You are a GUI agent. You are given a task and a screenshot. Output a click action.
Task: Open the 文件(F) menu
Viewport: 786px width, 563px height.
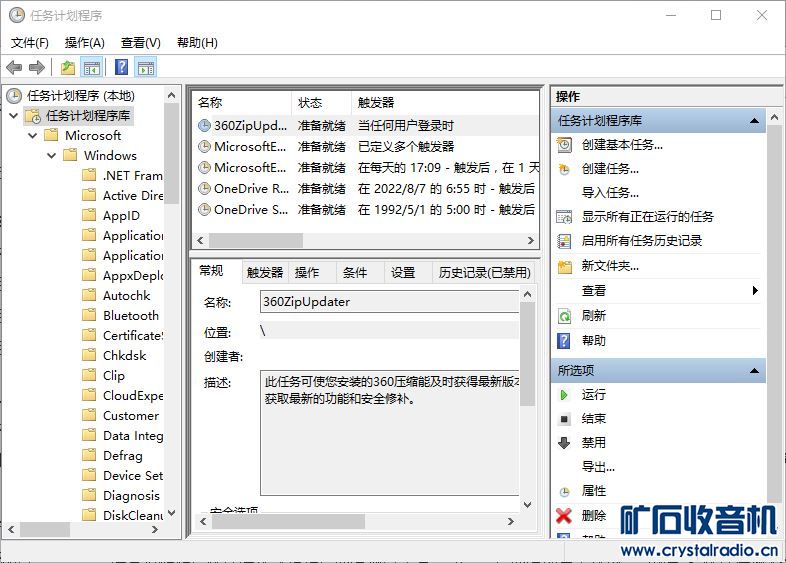(x=30, y=43)
